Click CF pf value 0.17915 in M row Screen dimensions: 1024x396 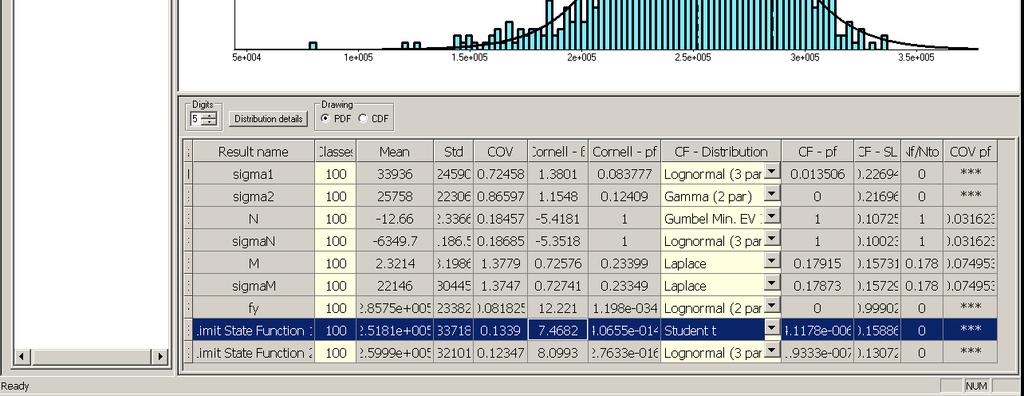pyautogui.click(x=818, y=263)
